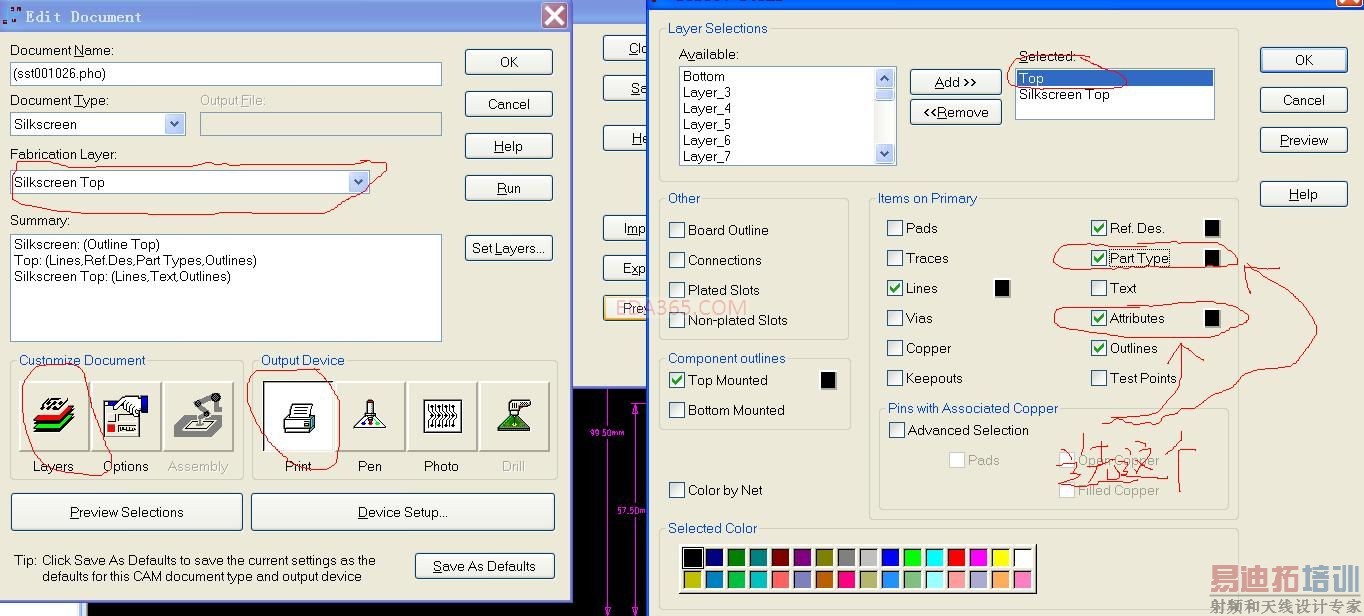
Task: Pick the red swatch in Selected Color palette
Action: point(957,557)
